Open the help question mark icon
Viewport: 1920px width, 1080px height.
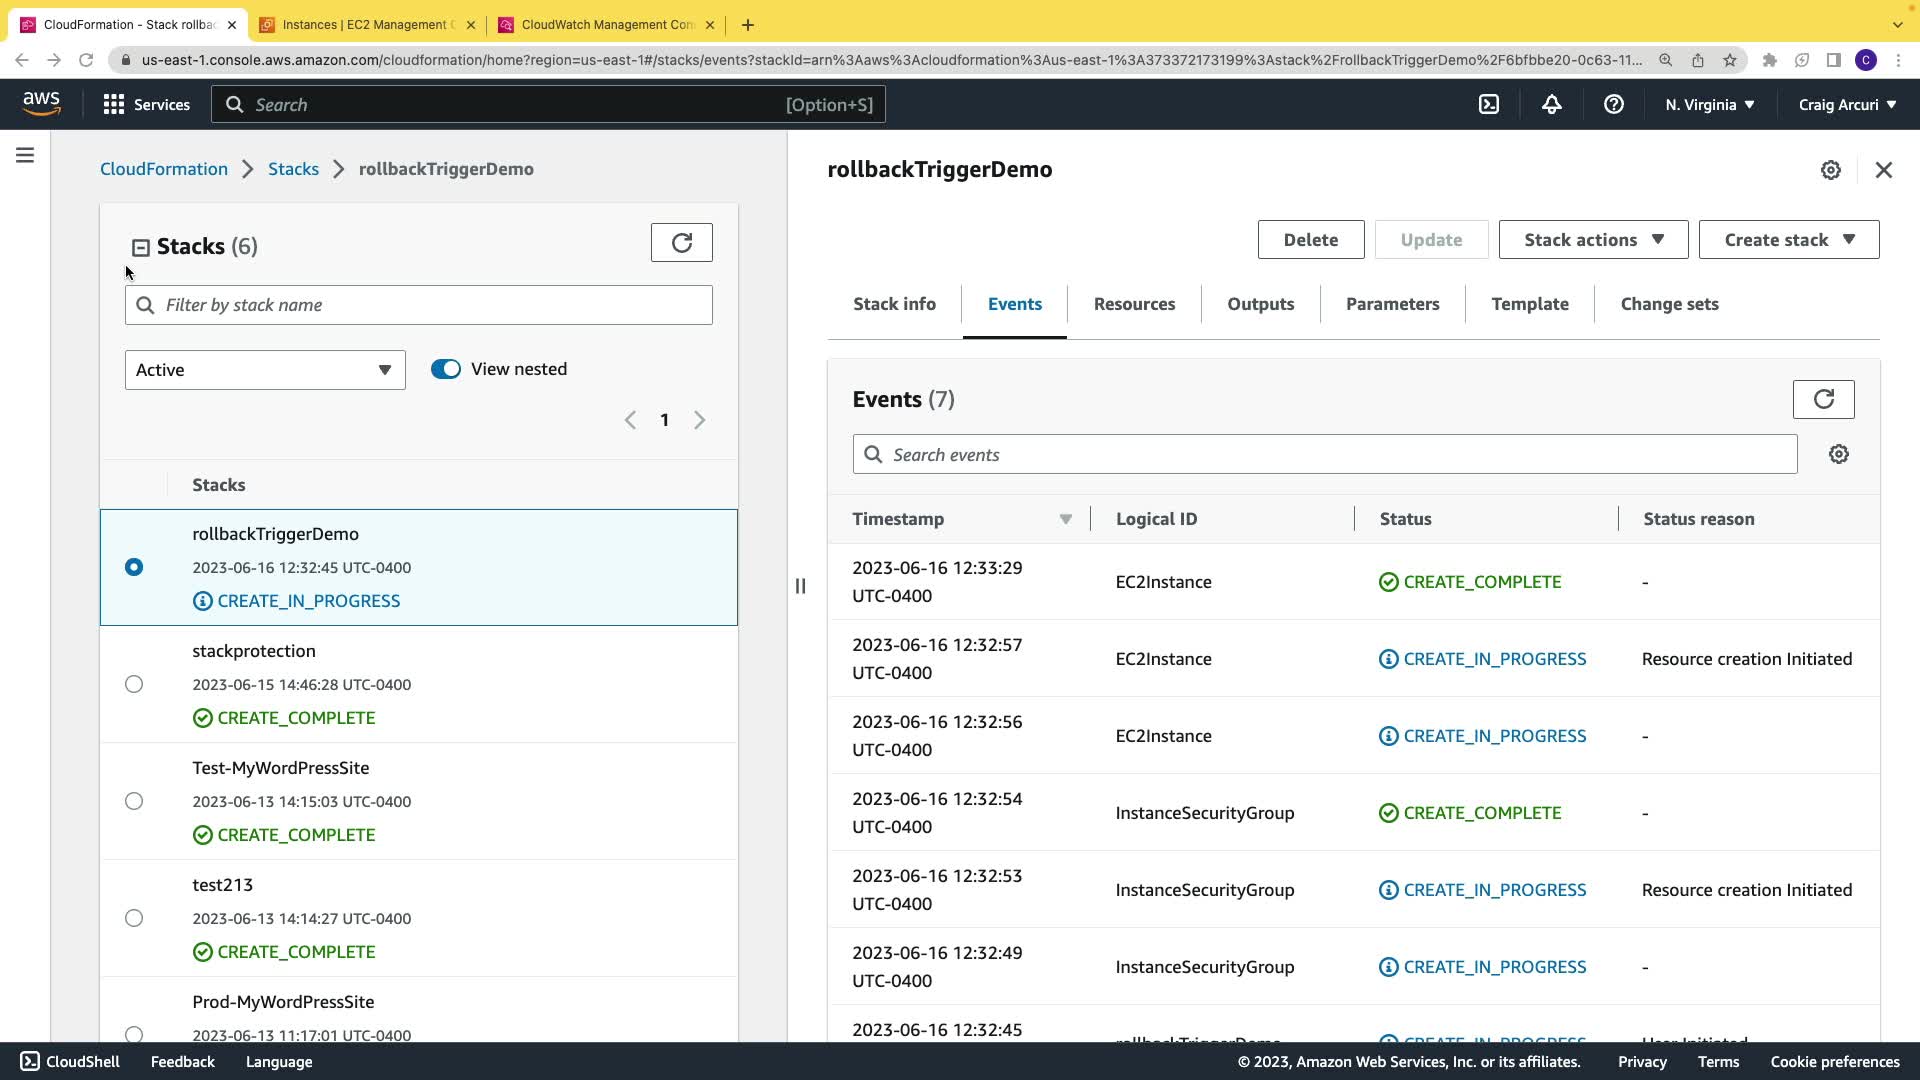(1613, 104)
